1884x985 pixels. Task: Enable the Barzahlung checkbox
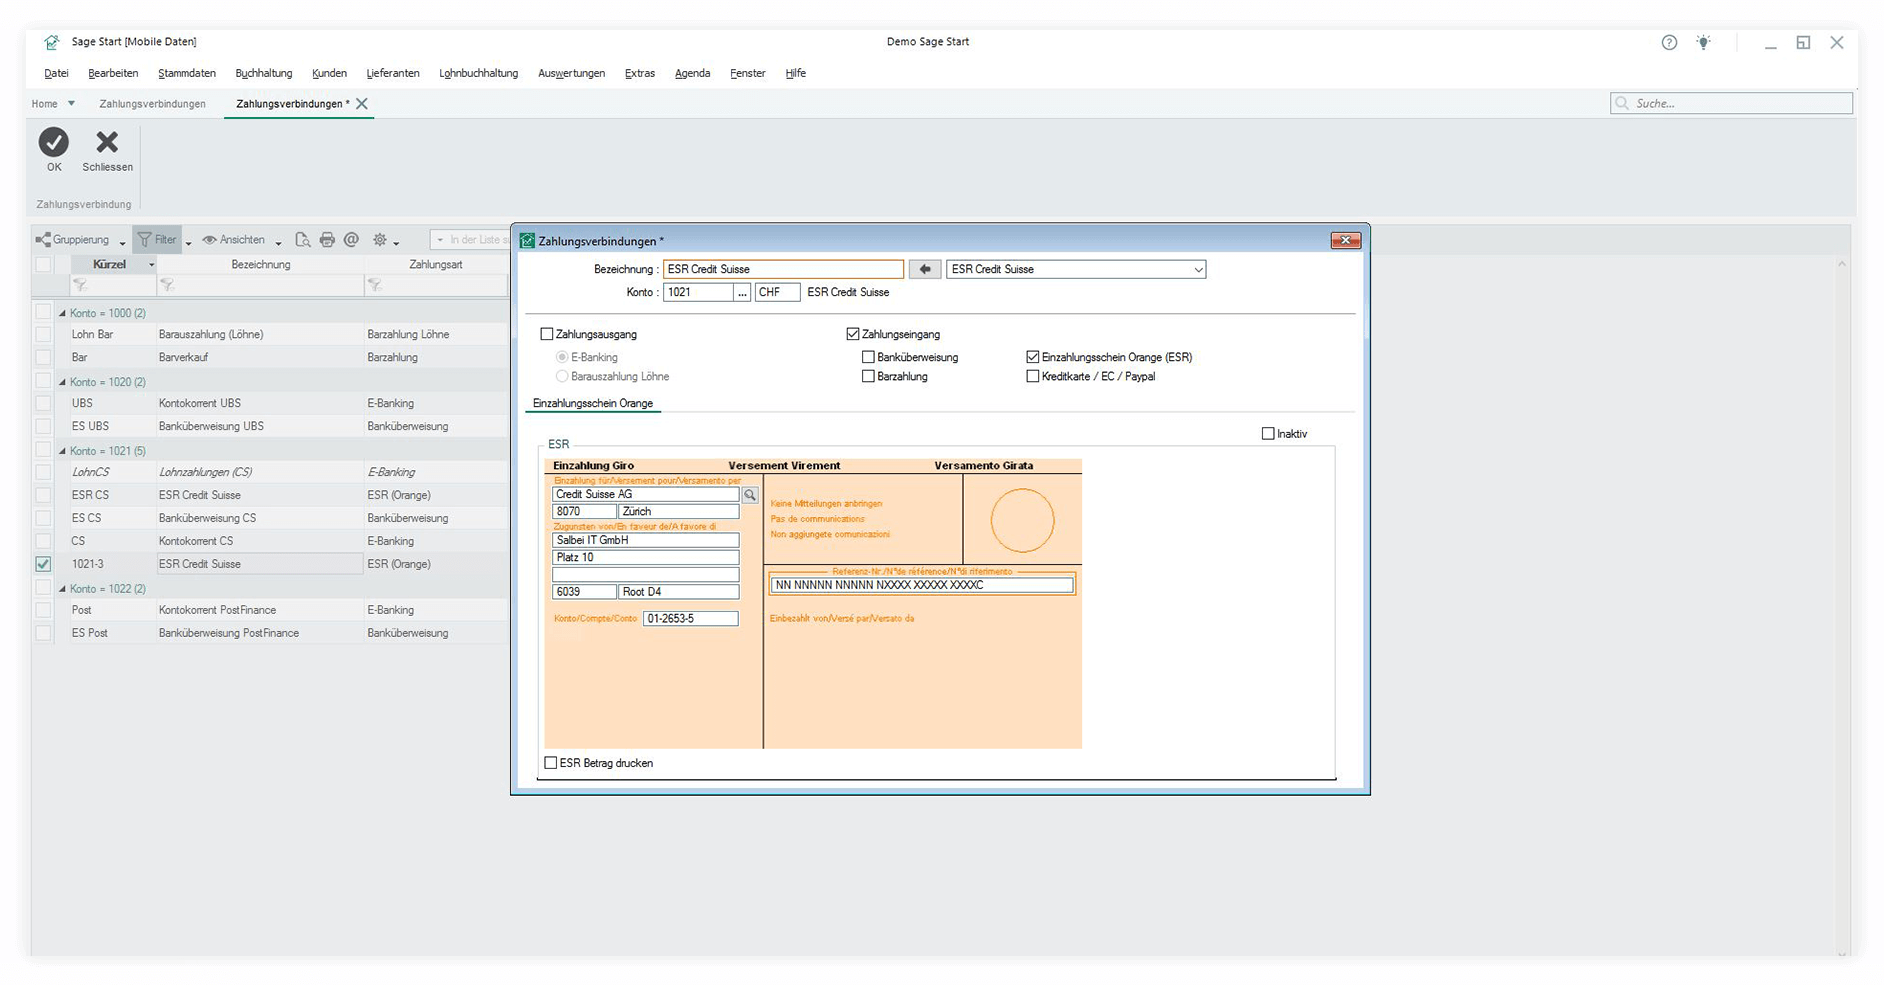868,377
